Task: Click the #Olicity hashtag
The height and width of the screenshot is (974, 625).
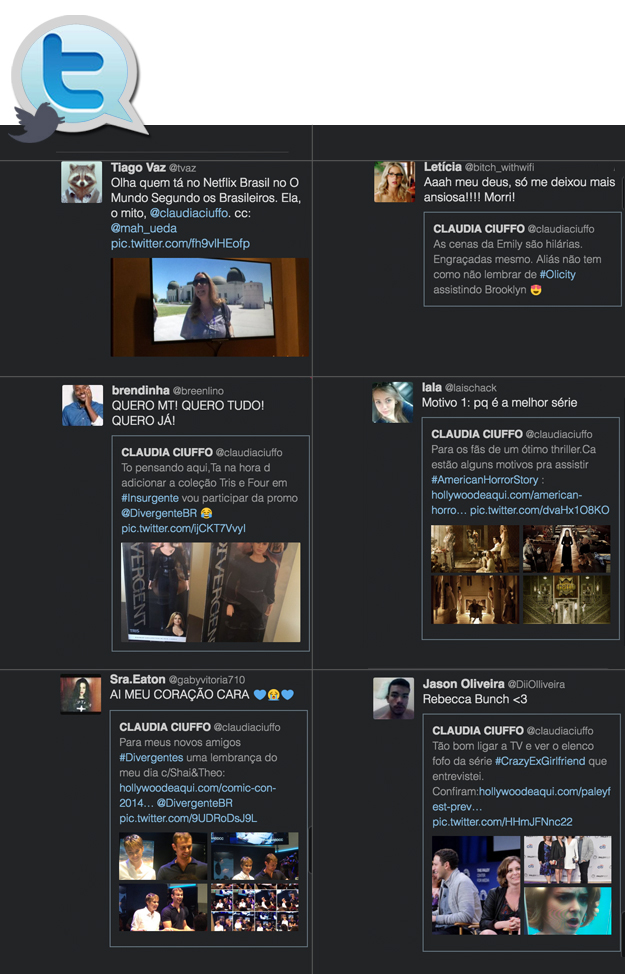Action: [557, 274]
